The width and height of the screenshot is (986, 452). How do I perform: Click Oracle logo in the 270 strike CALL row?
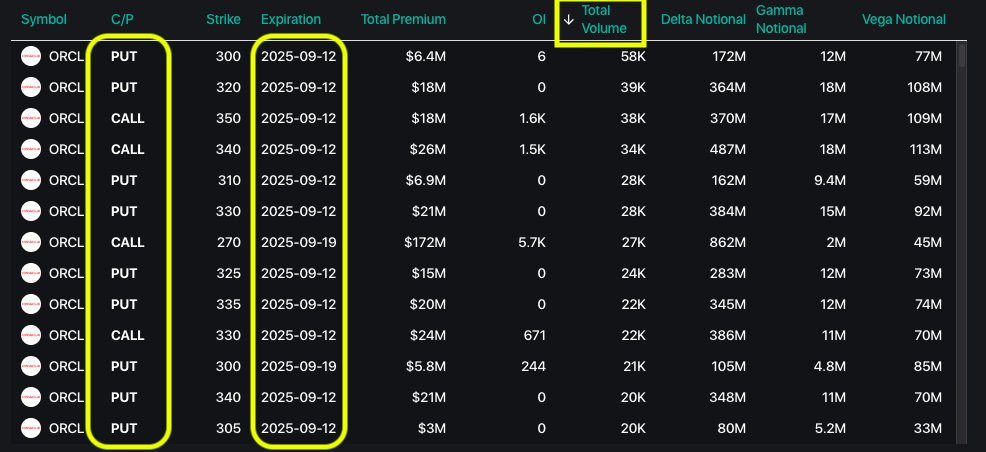[31, 242]
